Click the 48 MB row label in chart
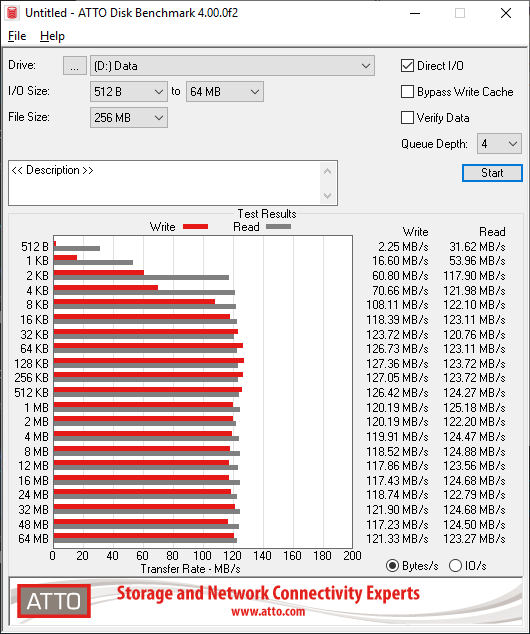The height and width of the screenshot is (634, 530). 34,524
